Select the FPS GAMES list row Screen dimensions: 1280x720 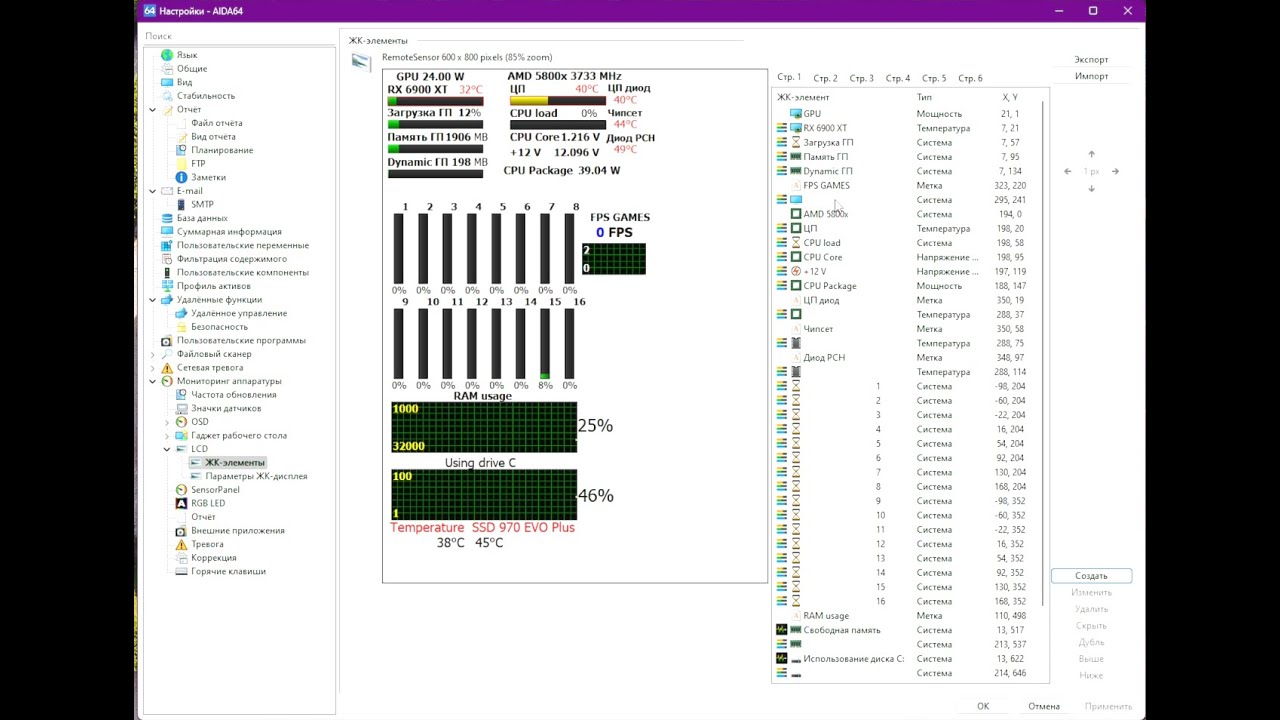[x=905, y=185]
